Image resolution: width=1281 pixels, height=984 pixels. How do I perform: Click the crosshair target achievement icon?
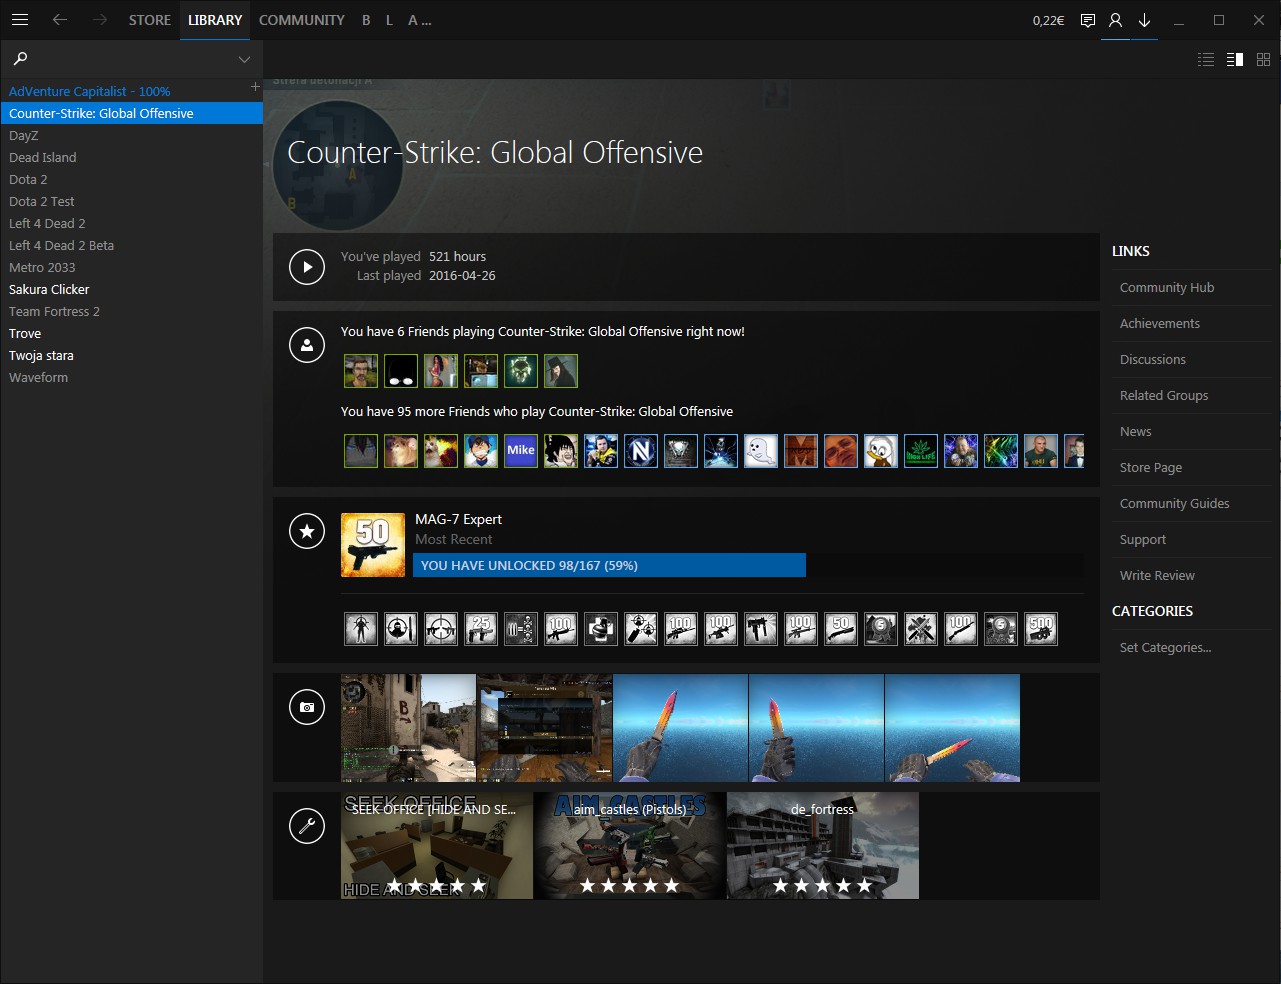pyautogui.click(x=441, y=629)
